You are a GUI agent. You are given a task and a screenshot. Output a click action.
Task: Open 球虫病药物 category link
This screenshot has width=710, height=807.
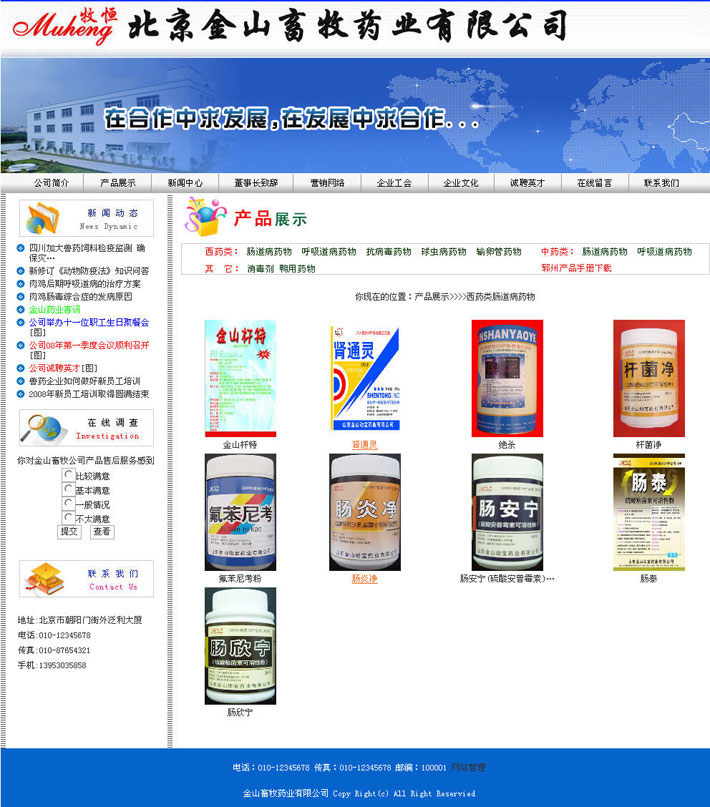click(443, 252)
